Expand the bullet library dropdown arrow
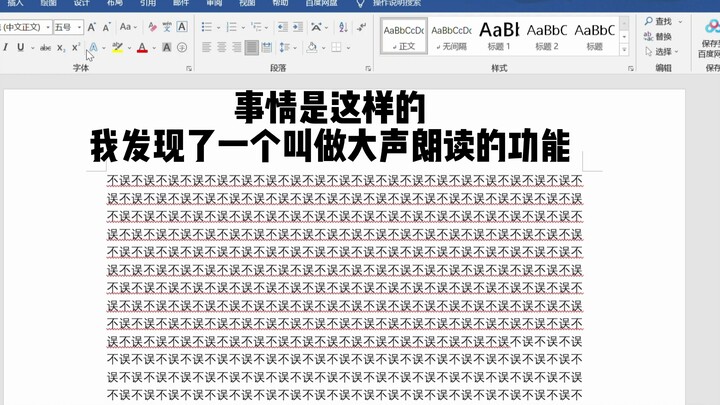This screenshot has height=405, width=720. tap(218, 28)
